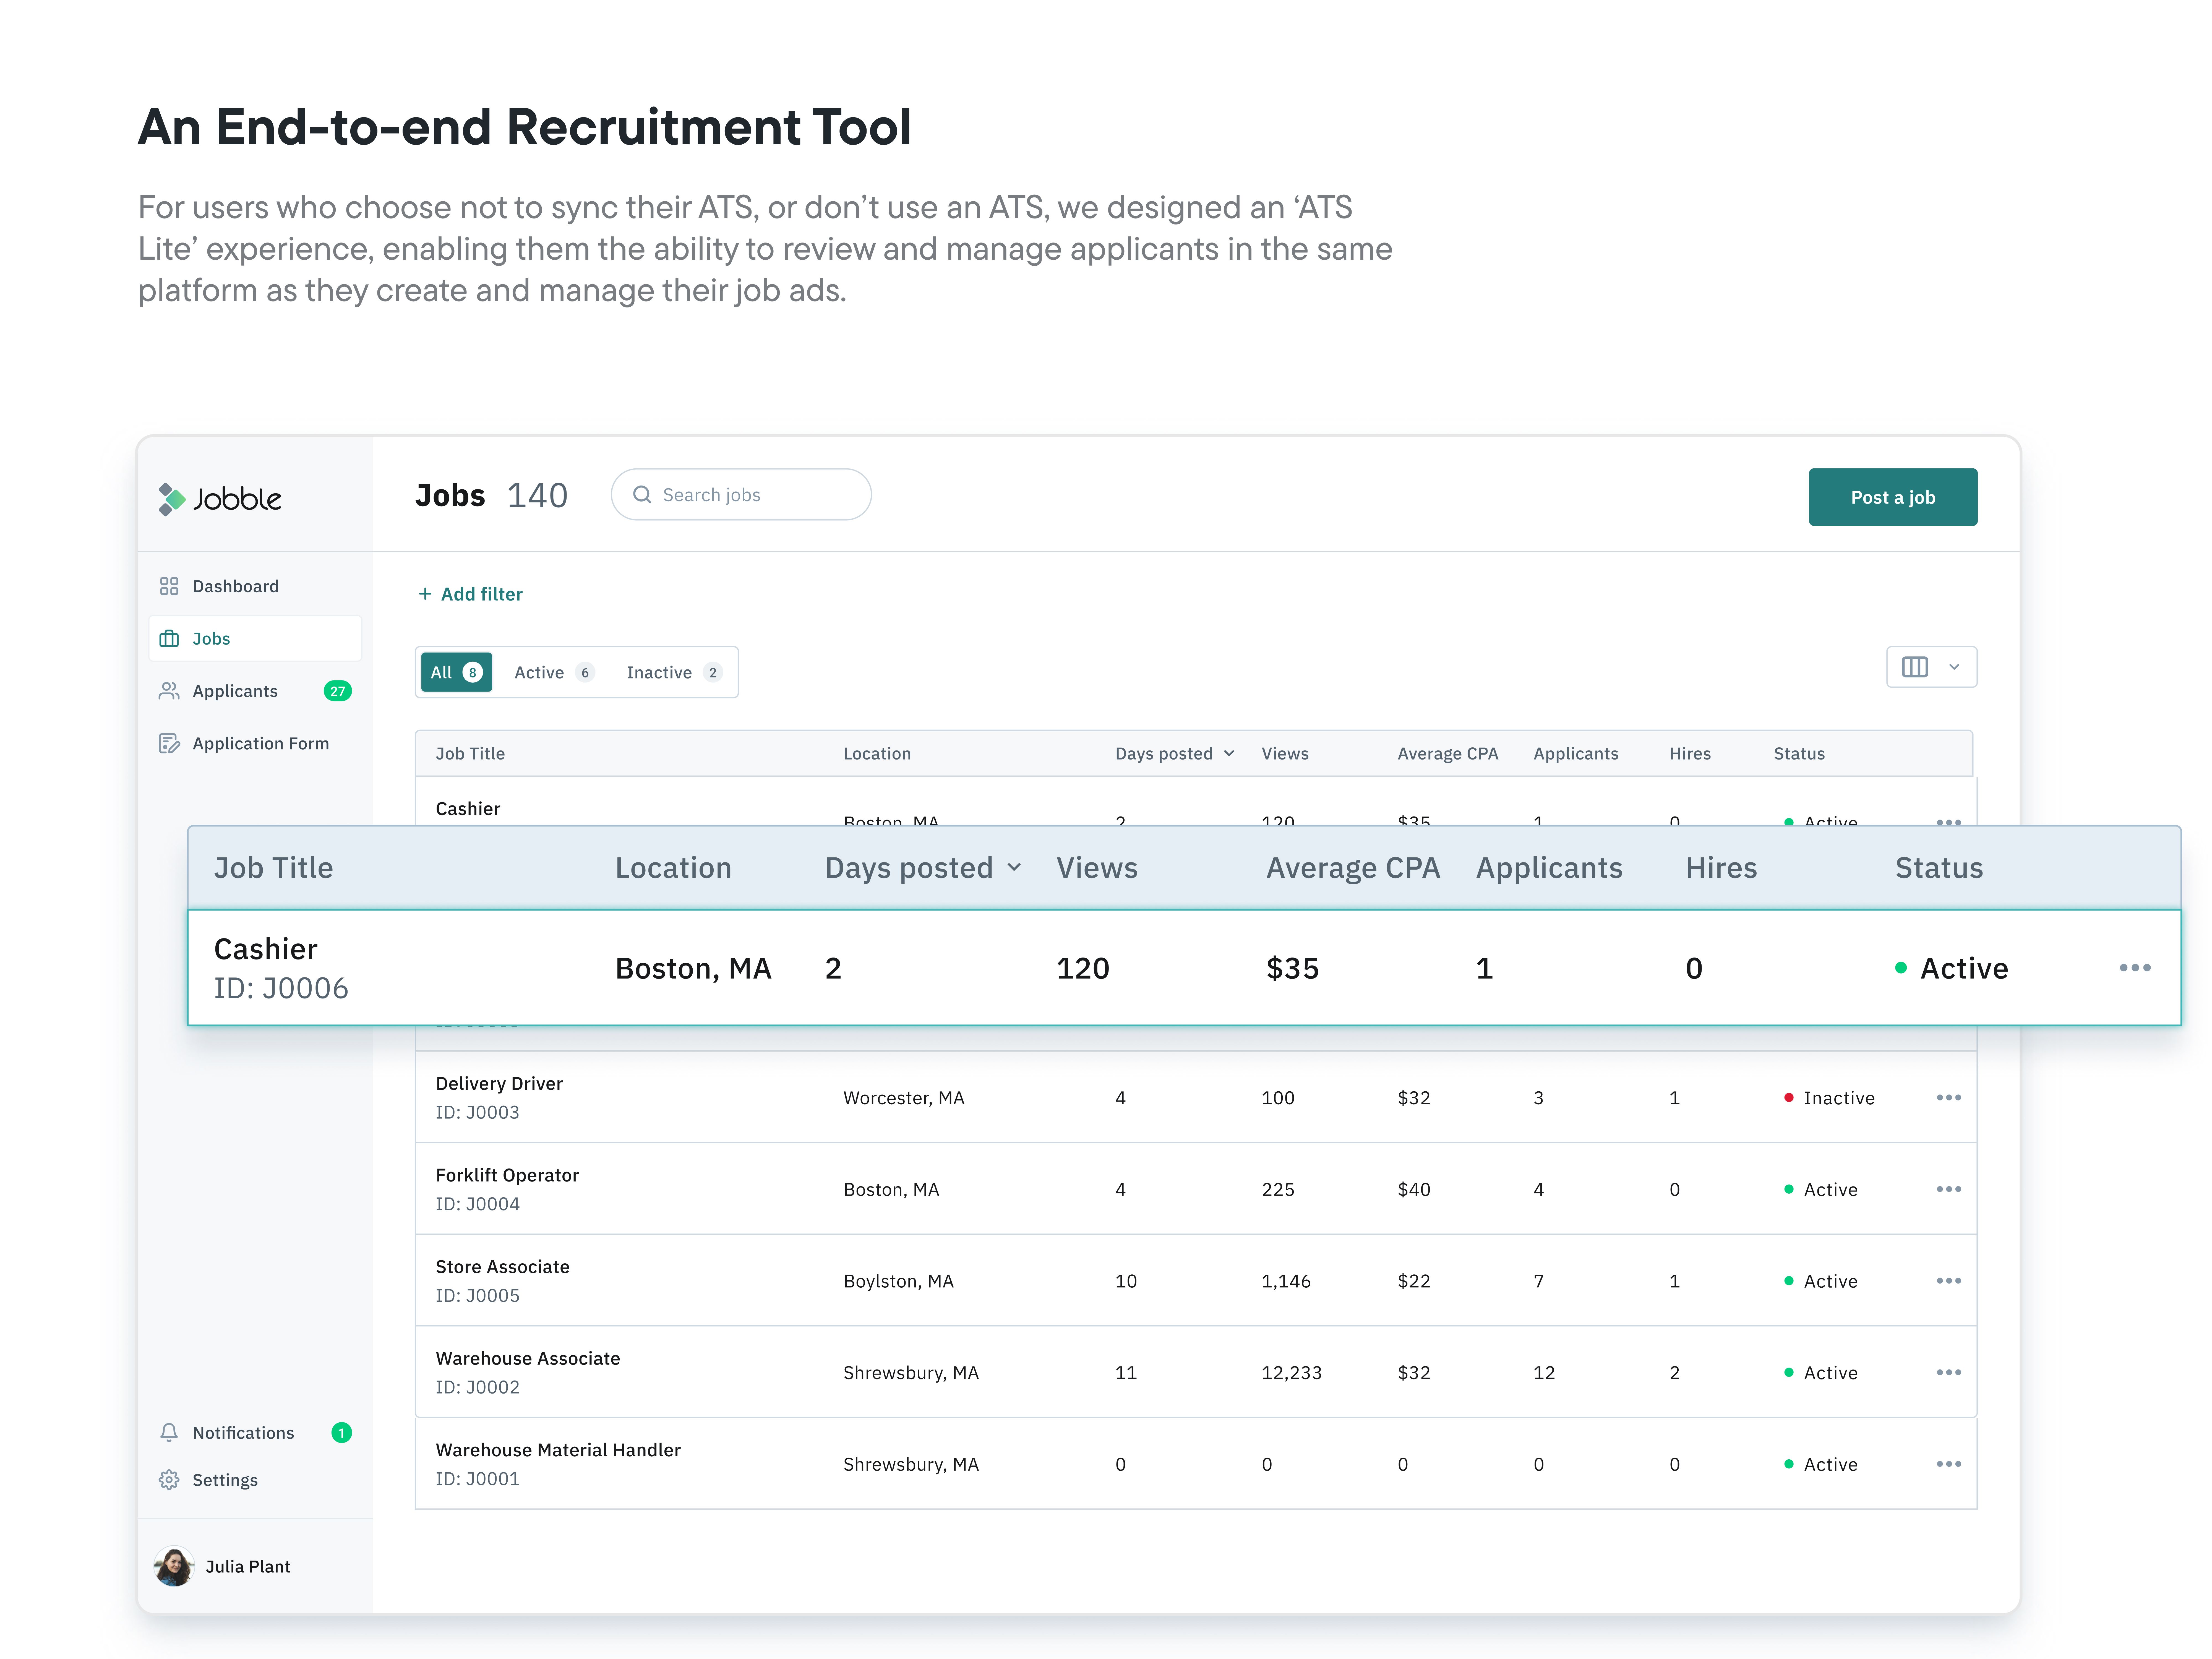Open Julia Plant's profile avatar
The height and width of the screenshot is (1659, 2212).
pyautogui.click(x=174, y=1566)
